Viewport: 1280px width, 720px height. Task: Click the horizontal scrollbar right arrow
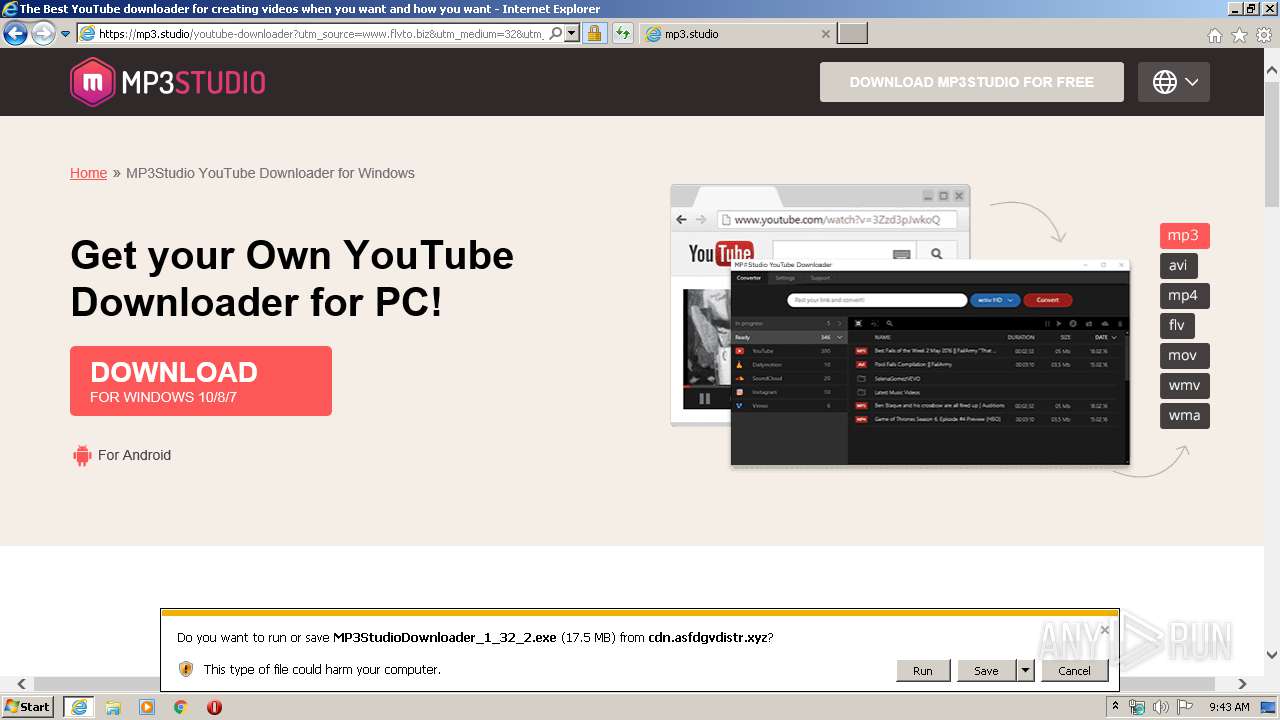[1242, 684]
